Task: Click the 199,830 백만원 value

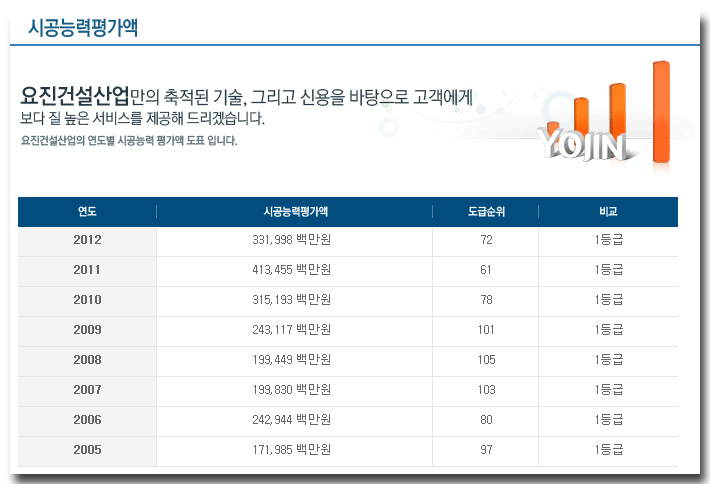Action: (x=292, y=389)
